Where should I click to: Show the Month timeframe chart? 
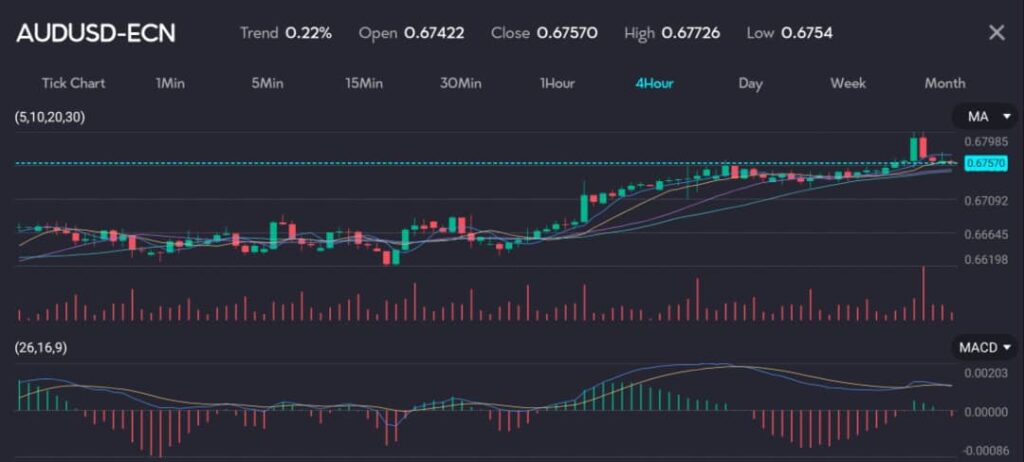(x=944, y=83)
